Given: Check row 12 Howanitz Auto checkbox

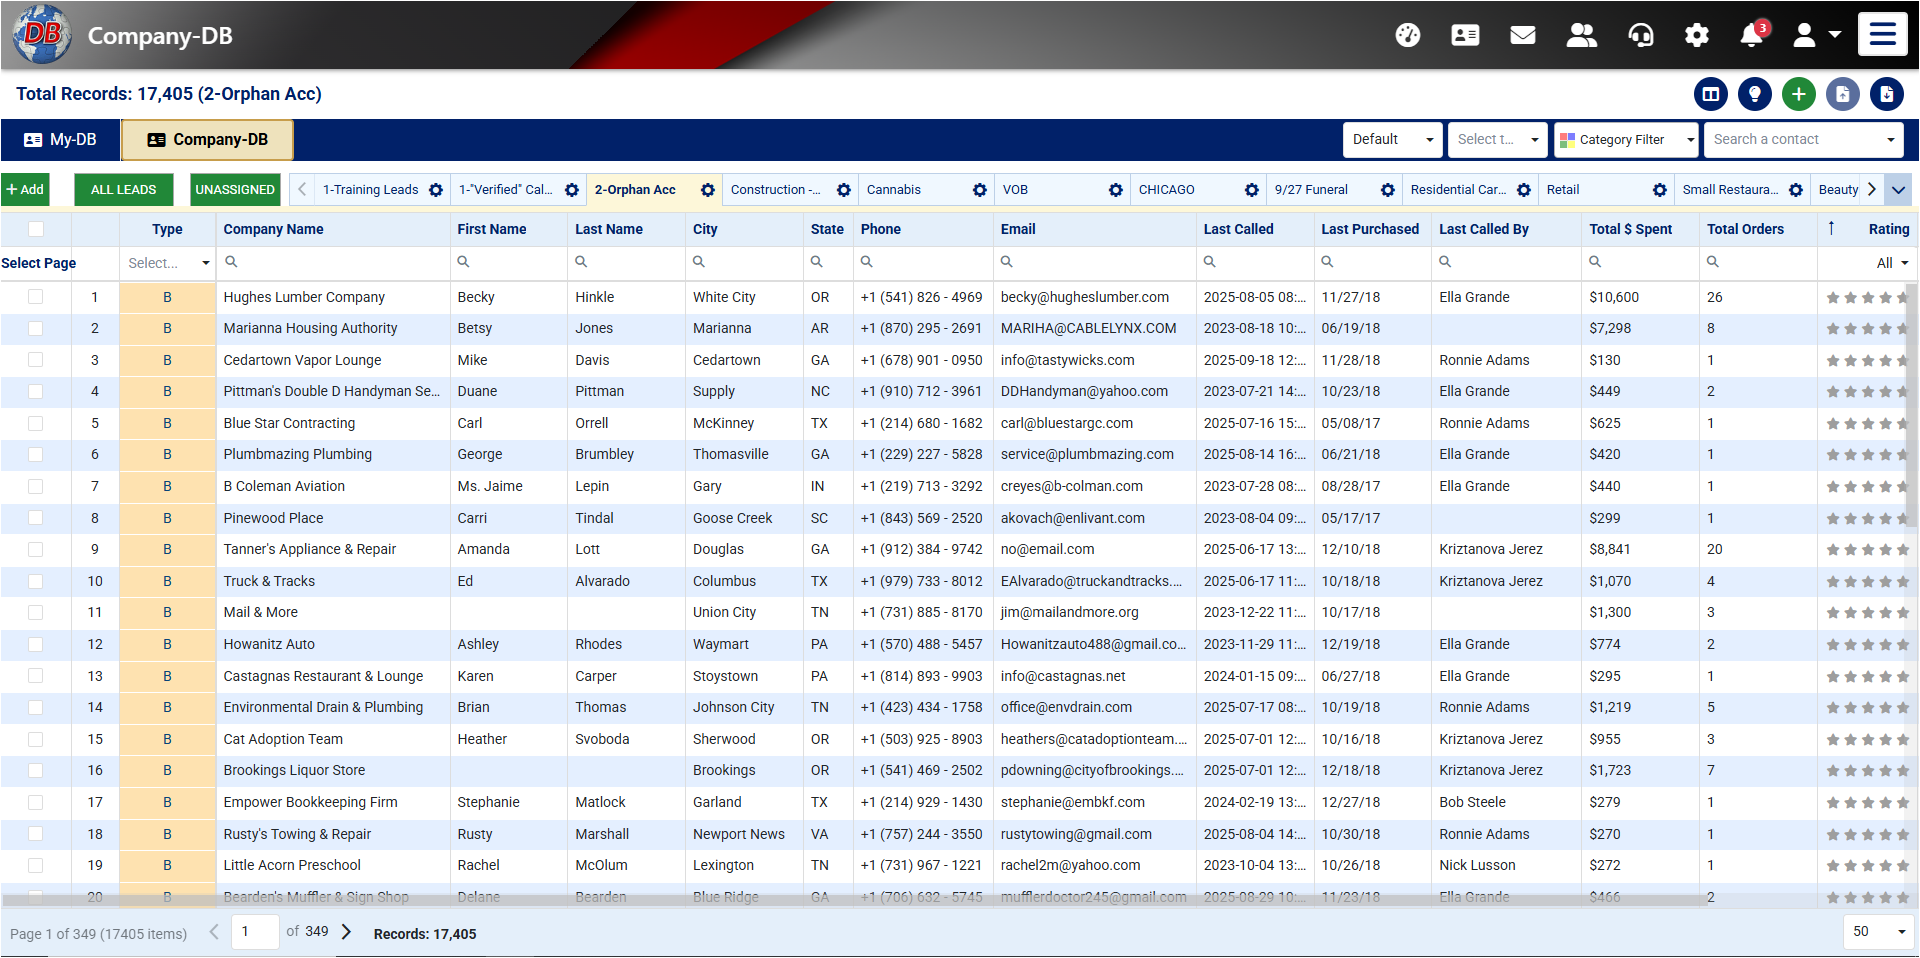Looking at the screenshot, I should coord(36,644).
